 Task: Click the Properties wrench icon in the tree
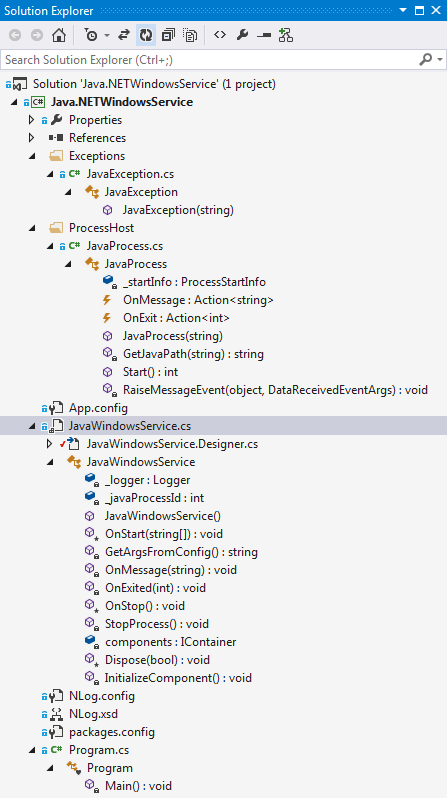coord(57,120)
